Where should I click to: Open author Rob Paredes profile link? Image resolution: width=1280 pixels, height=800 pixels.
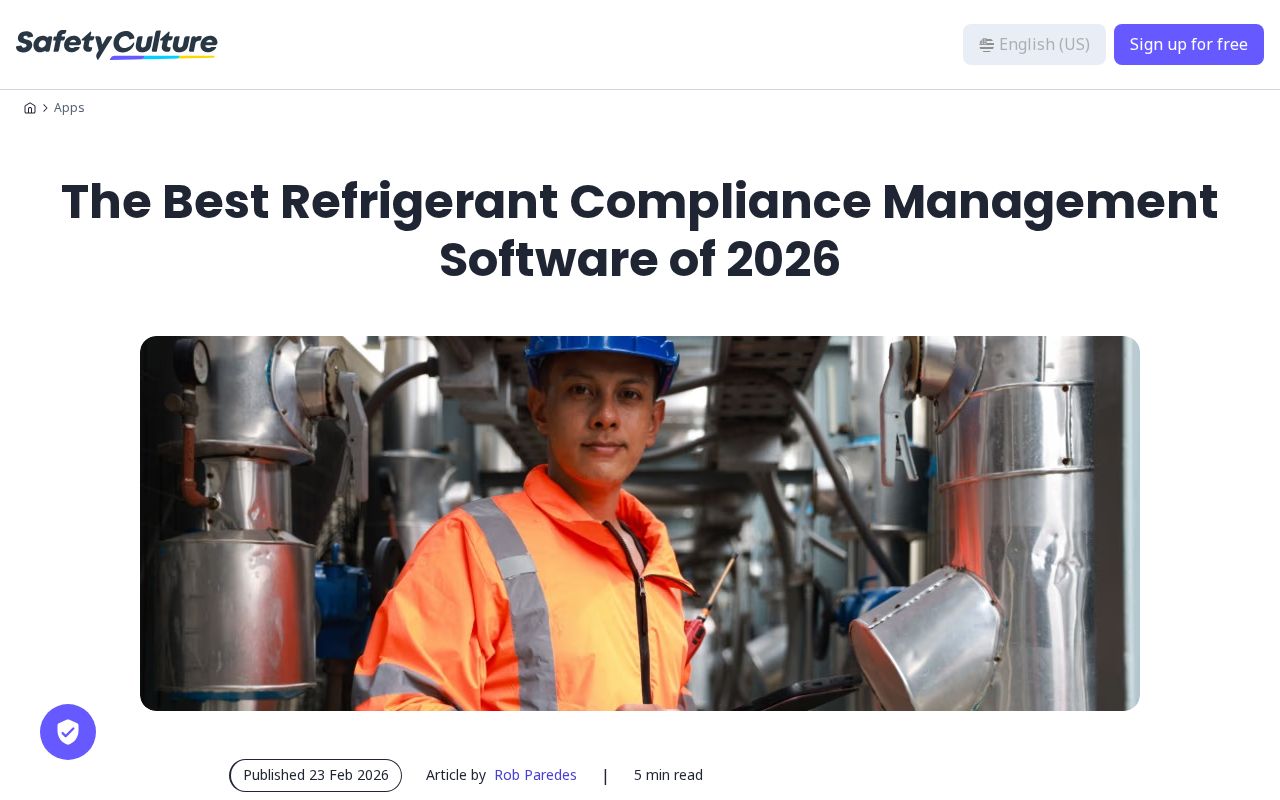535,775
